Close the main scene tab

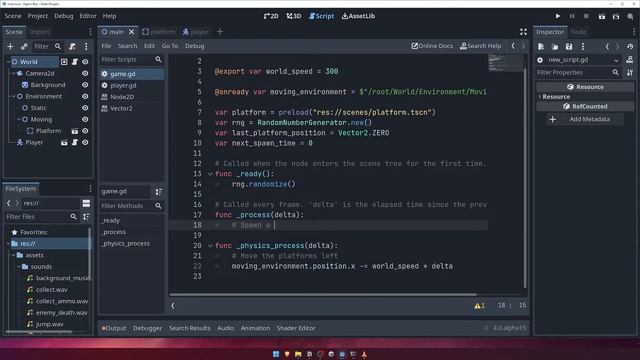[x=131, y=31]
